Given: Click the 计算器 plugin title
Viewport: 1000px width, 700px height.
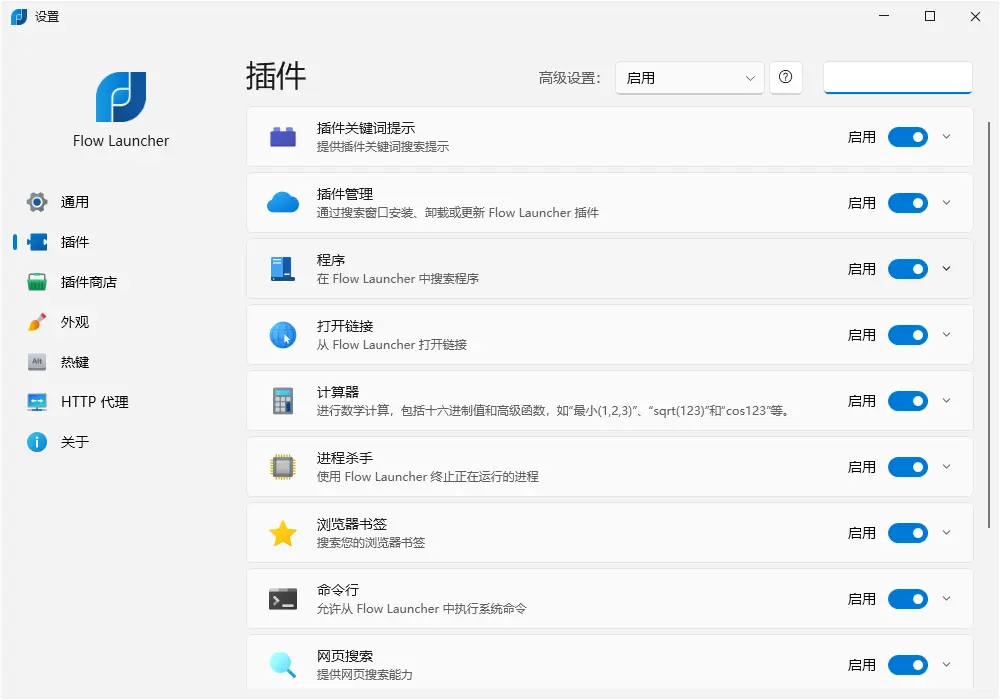Looking at the screenshot, I should 338,392.
